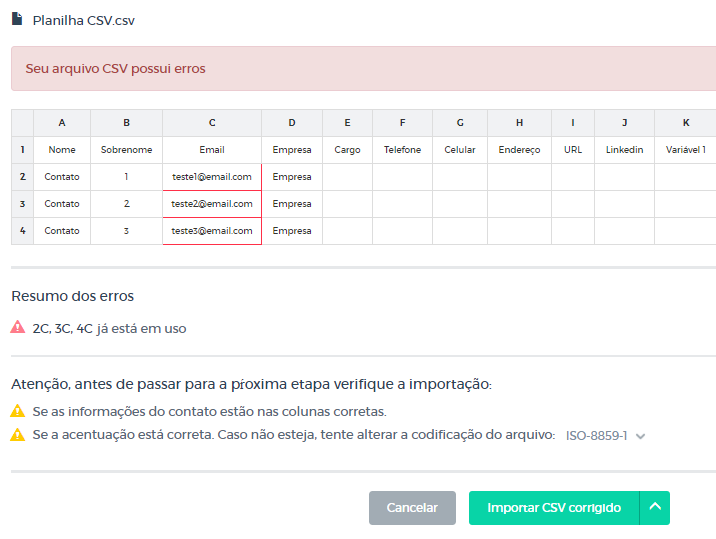Click row 2 header number
The width and height of the screenshot is (716, 539).
click(x=22, y=177)
